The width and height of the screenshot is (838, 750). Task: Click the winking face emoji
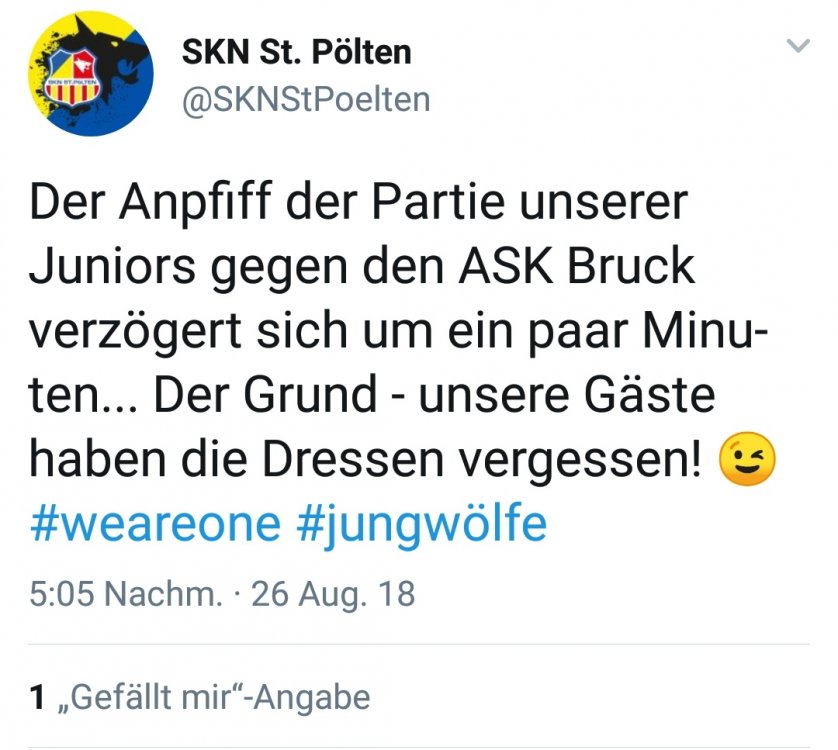click(x=747, y=459)
